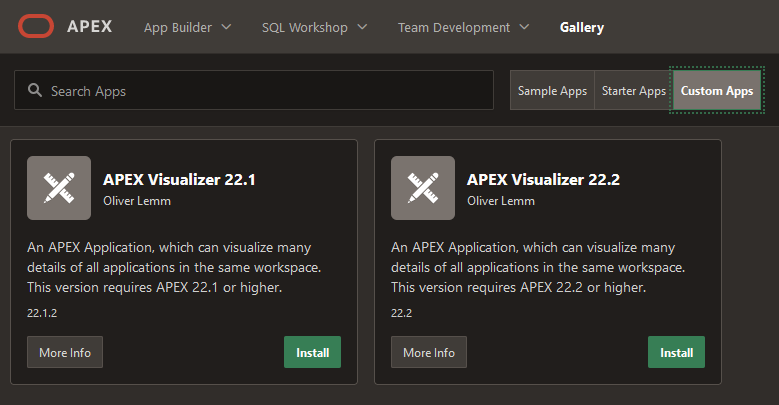
Task: Click the search magnifier icon
Action: (x=35, y=90)
